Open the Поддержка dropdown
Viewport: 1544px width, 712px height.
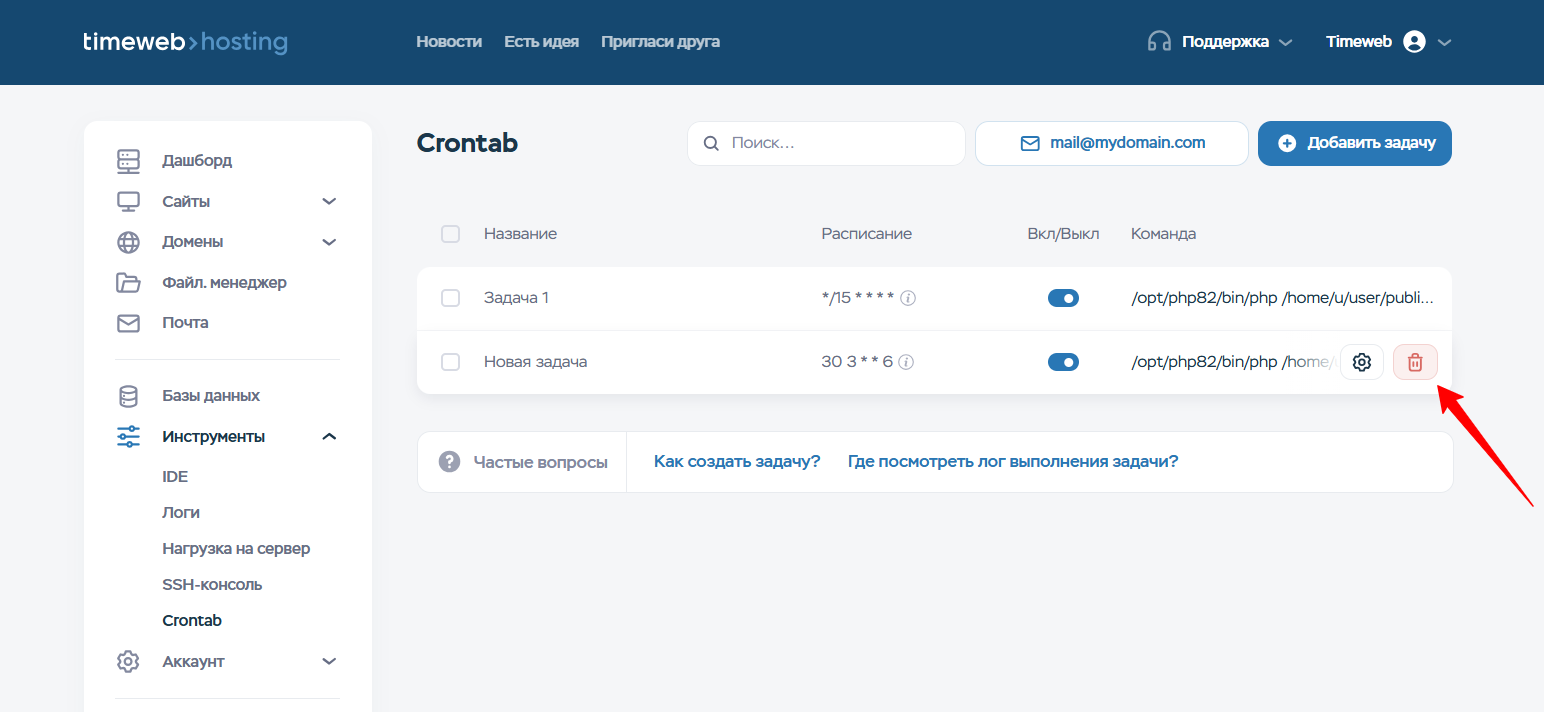pos(1220,42)
